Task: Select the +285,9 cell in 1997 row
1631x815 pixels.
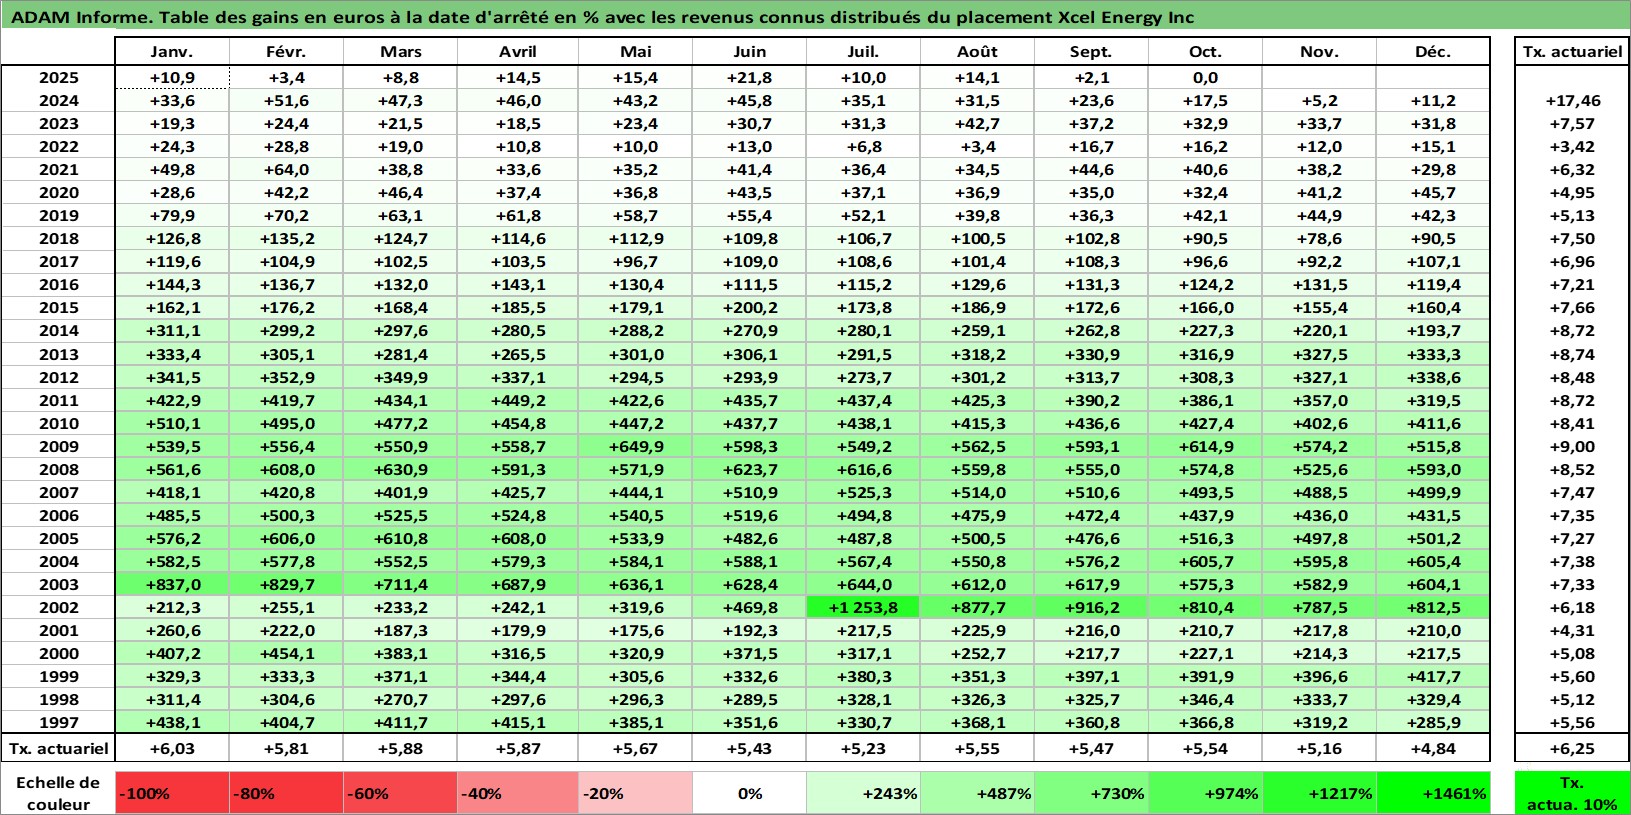Action: (x=1433, y=722)
